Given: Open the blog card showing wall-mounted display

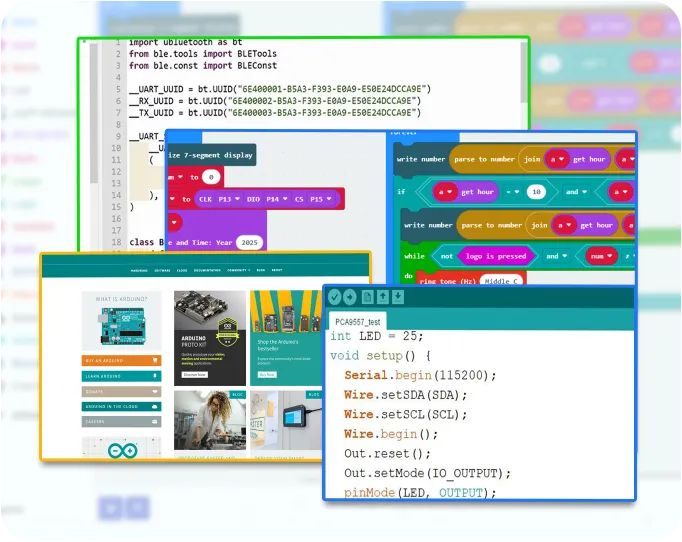Looking at the screenshot, I should point(287,420).
